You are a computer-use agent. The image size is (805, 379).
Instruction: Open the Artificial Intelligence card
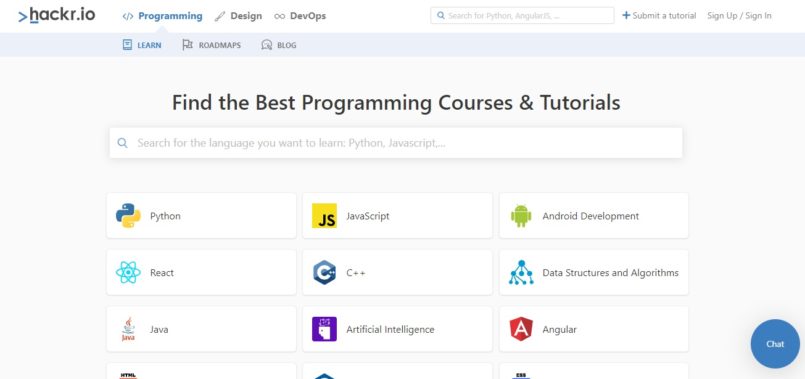click(397, 329)
